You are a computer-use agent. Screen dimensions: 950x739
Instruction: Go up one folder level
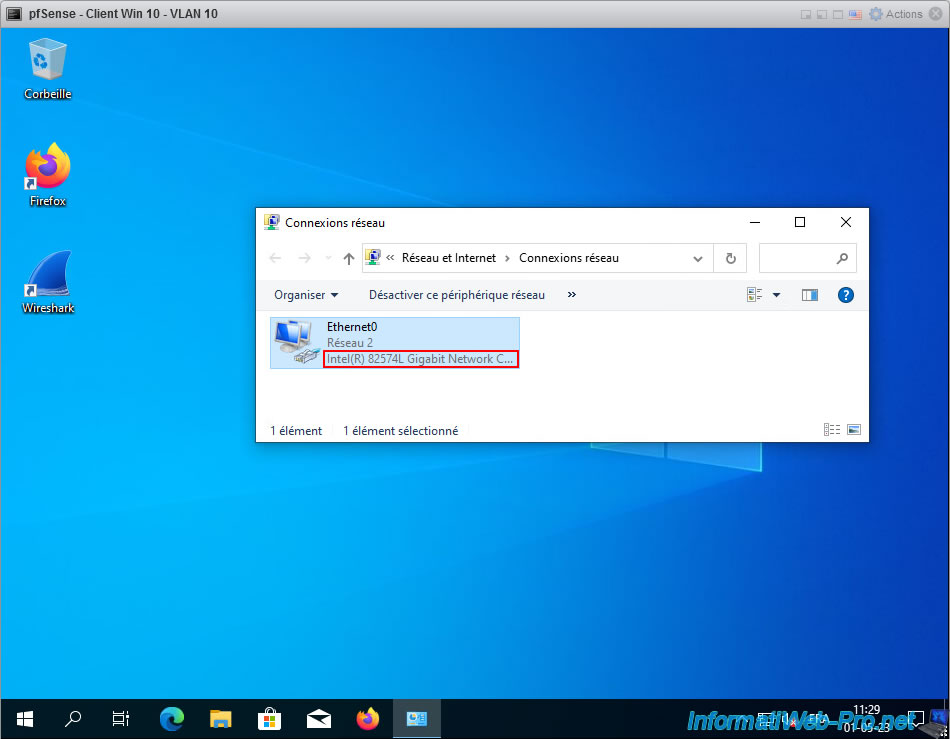point(348,258)
